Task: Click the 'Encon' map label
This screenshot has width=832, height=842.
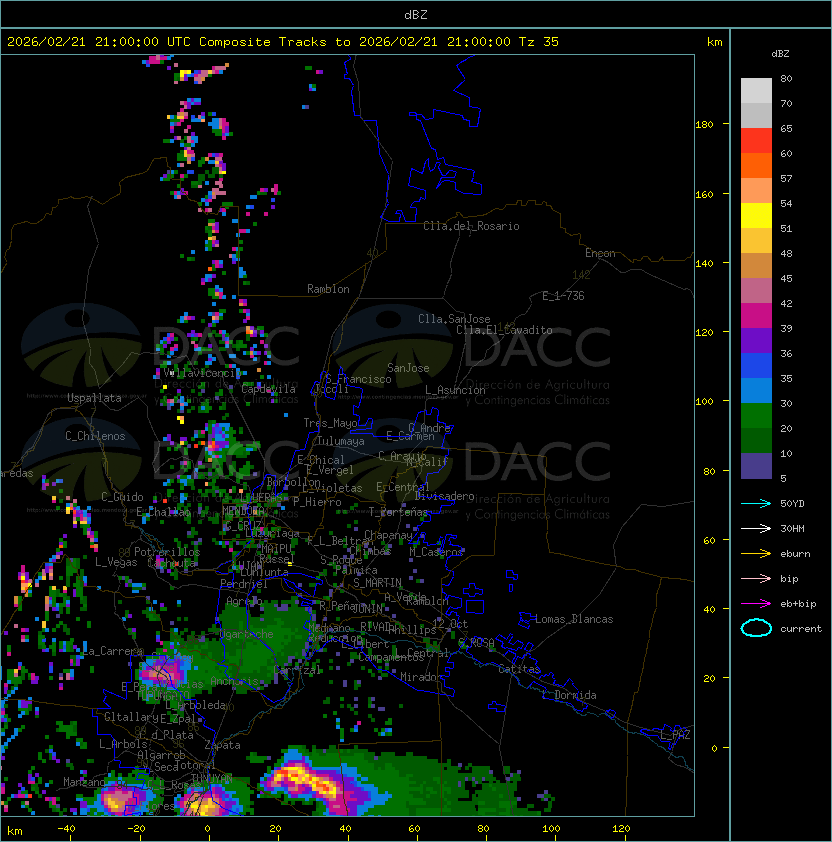Action: click(x=600, y=253)
